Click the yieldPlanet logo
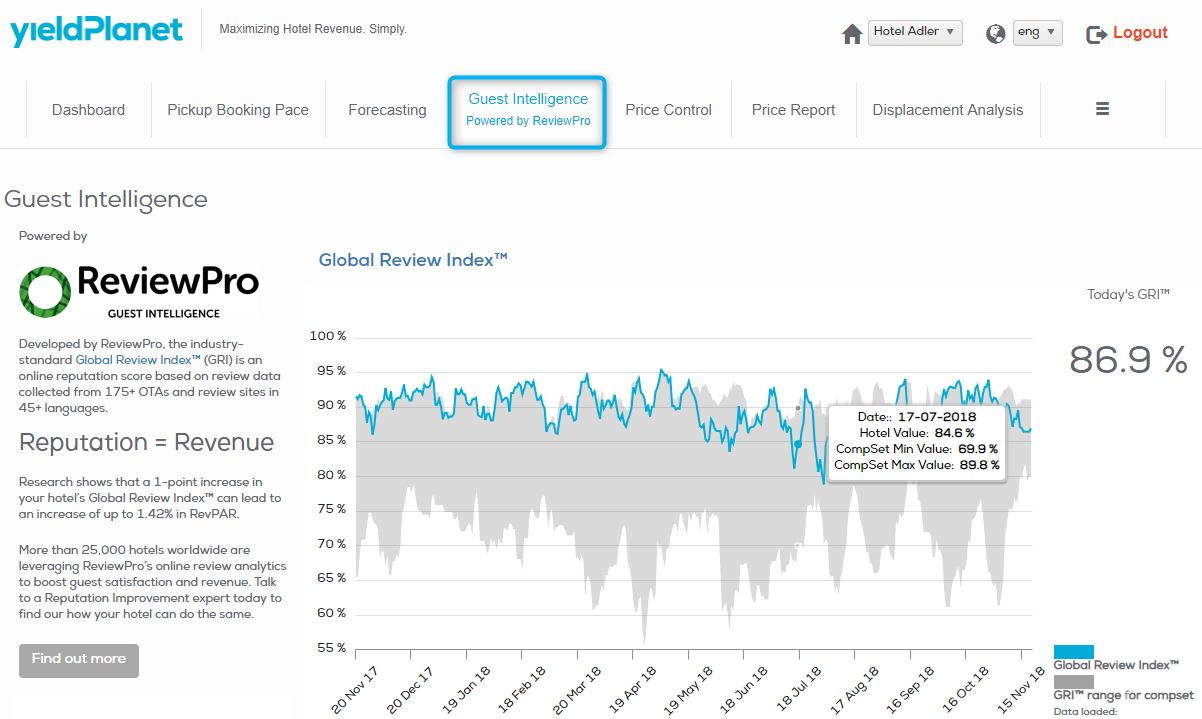 coord(97,30)
